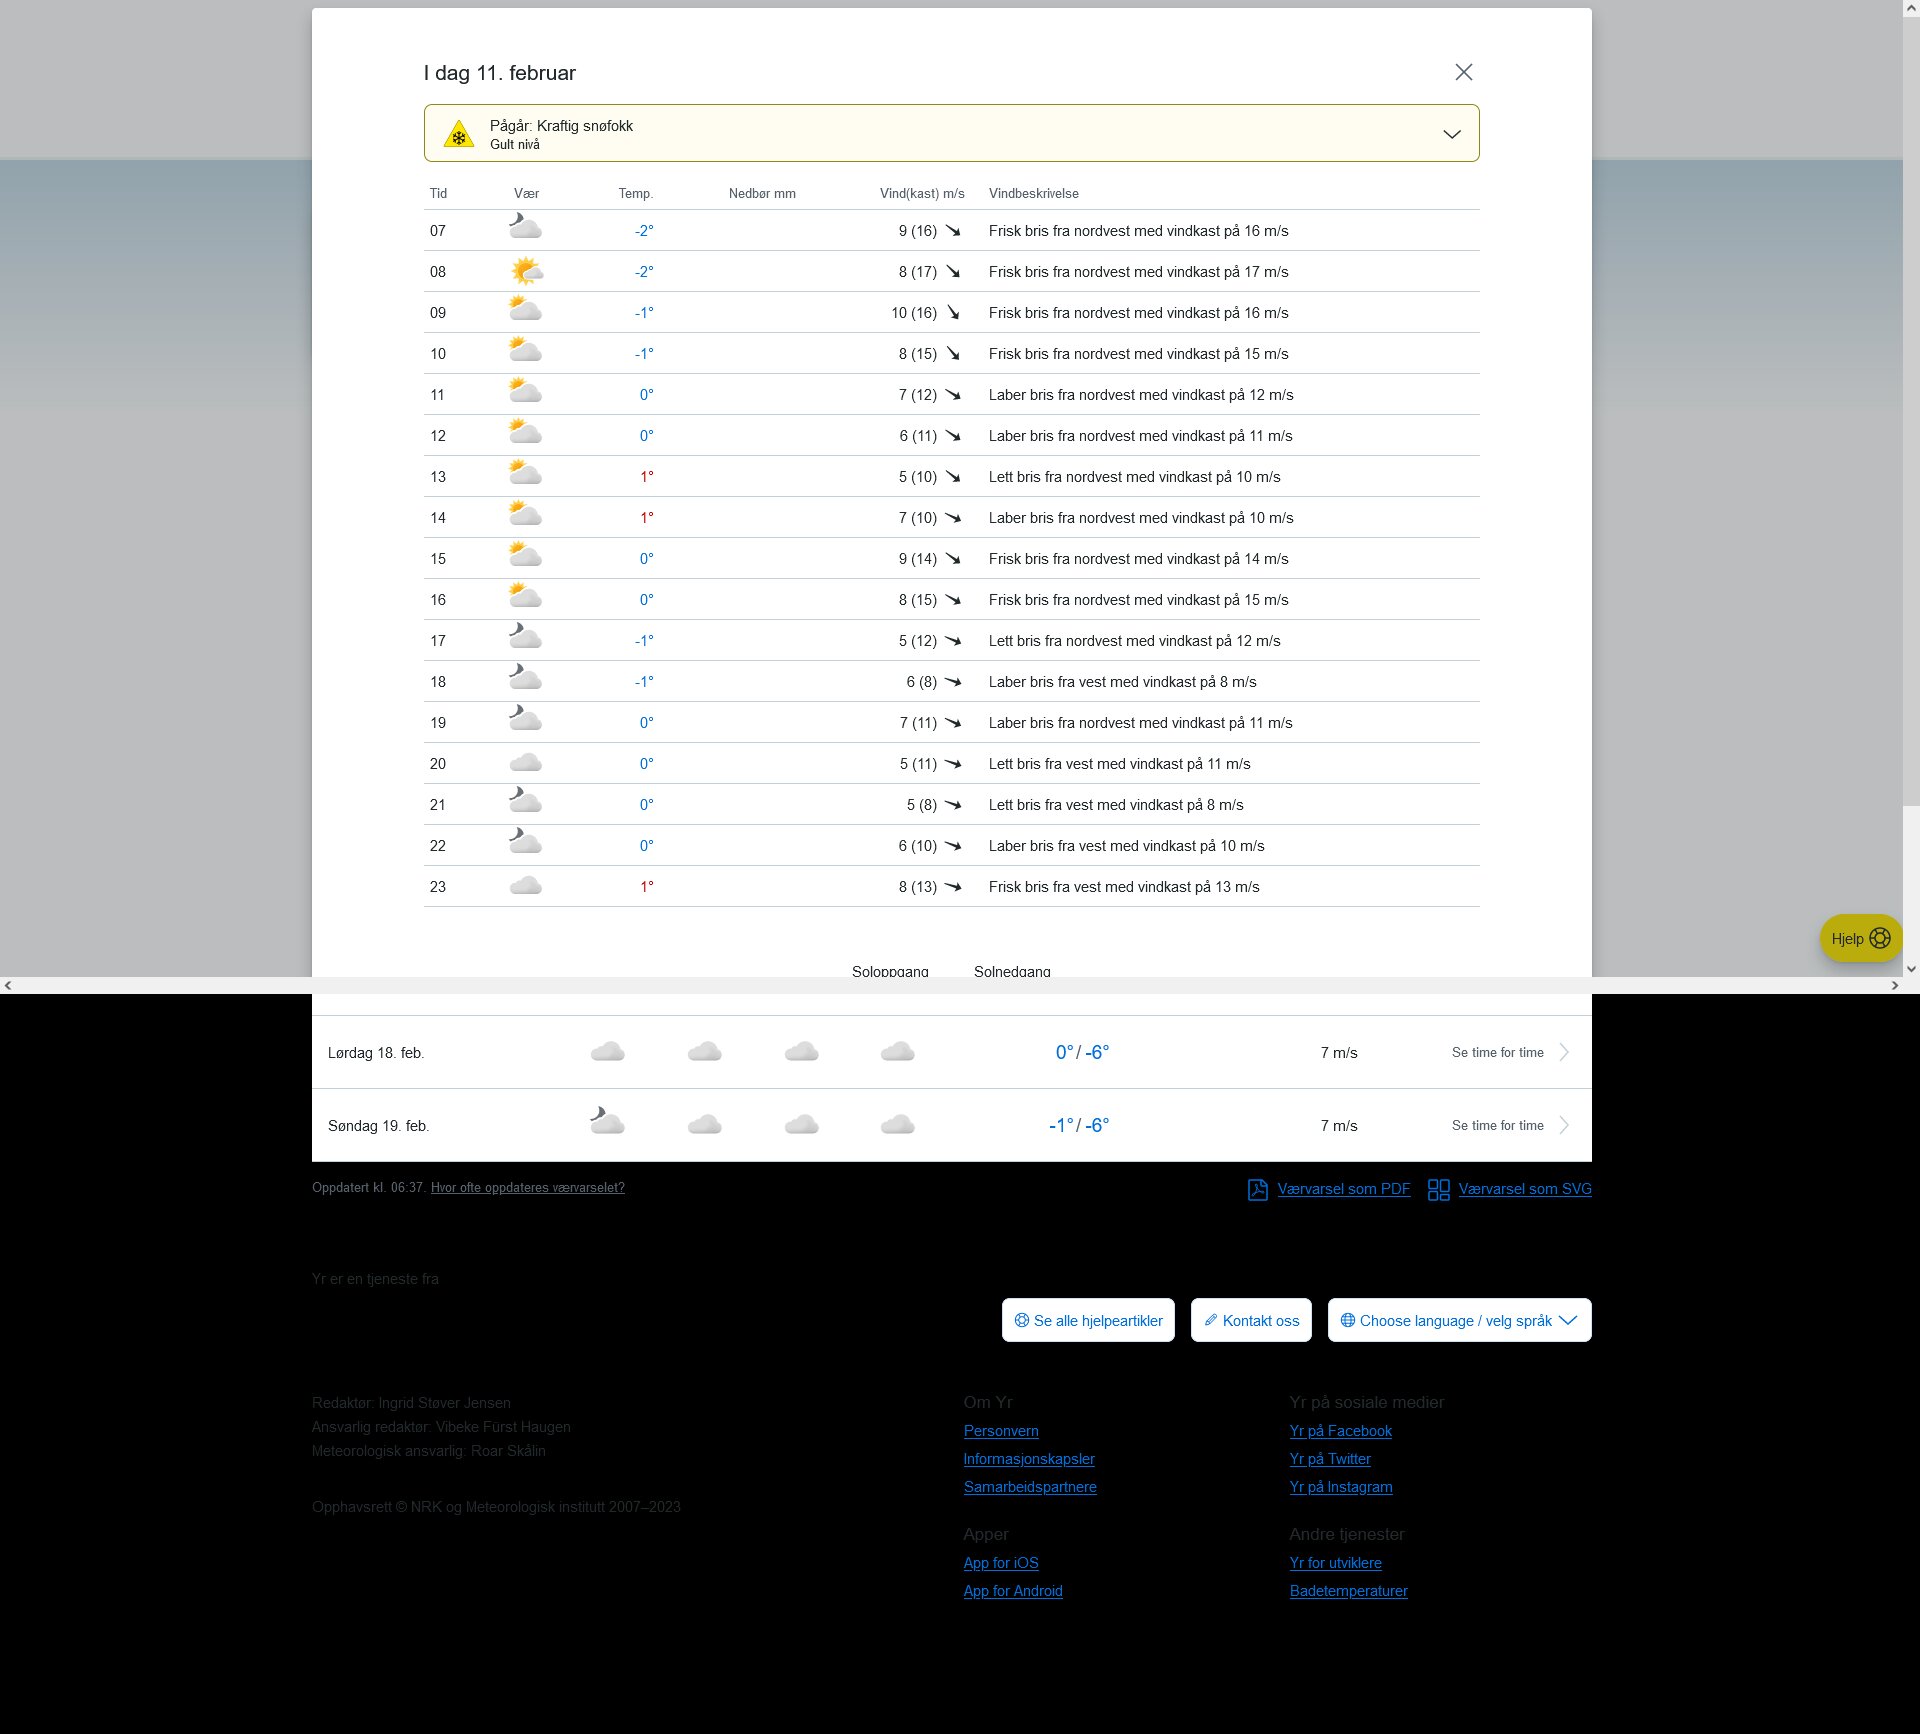Open the App for Android link
The image size is (1920, 1734).
click(x=1013, y=1591)
